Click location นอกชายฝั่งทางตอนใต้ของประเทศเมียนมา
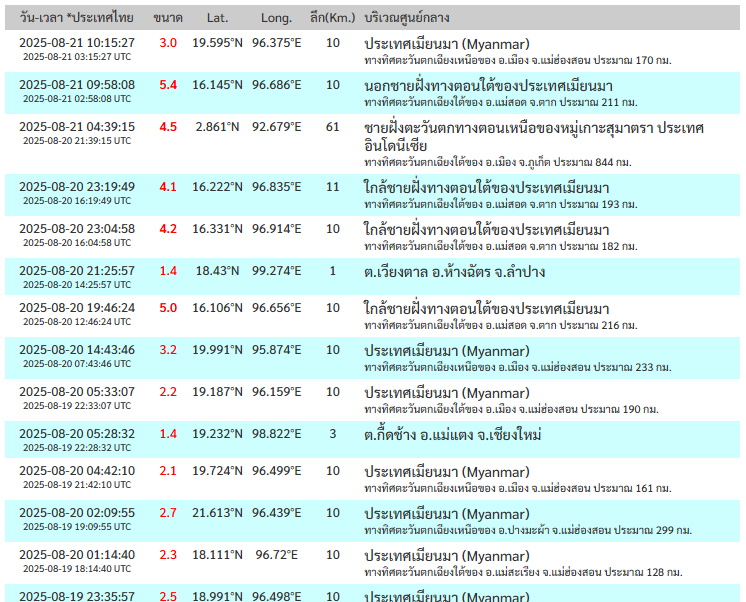Image resolution: width=746 pixels, height=602 pixels. click(x=488, y=86)
